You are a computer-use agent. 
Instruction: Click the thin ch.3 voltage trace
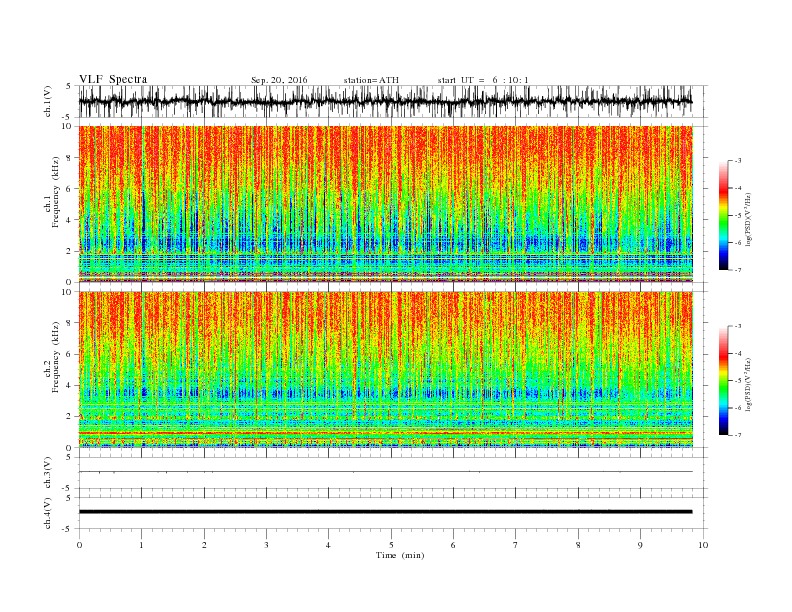385,472
